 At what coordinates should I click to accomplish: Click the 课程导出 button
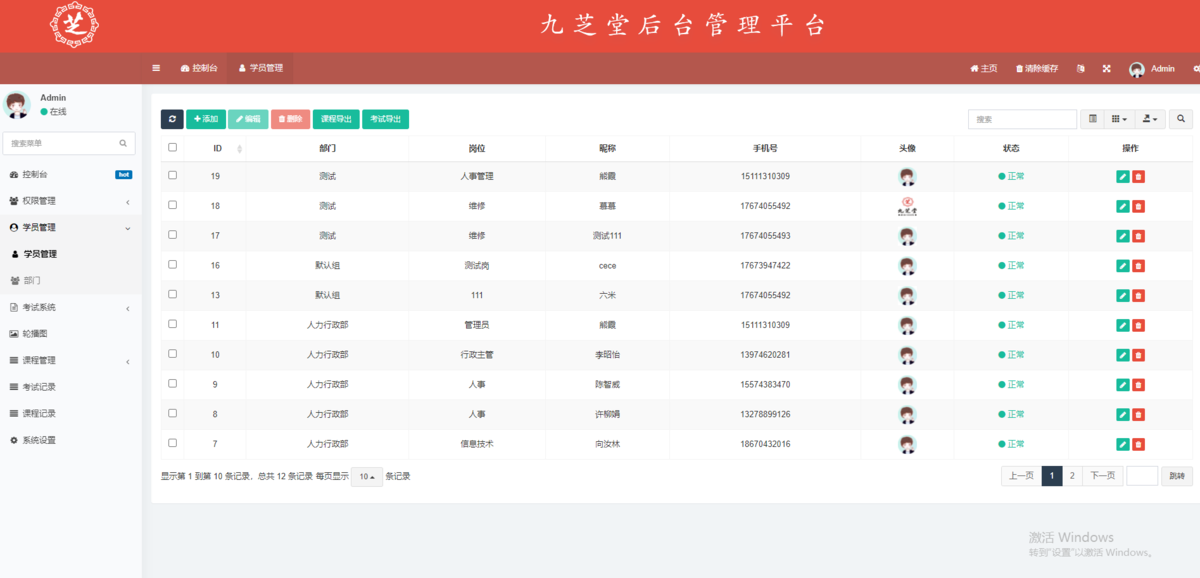(x=336, y=119)
